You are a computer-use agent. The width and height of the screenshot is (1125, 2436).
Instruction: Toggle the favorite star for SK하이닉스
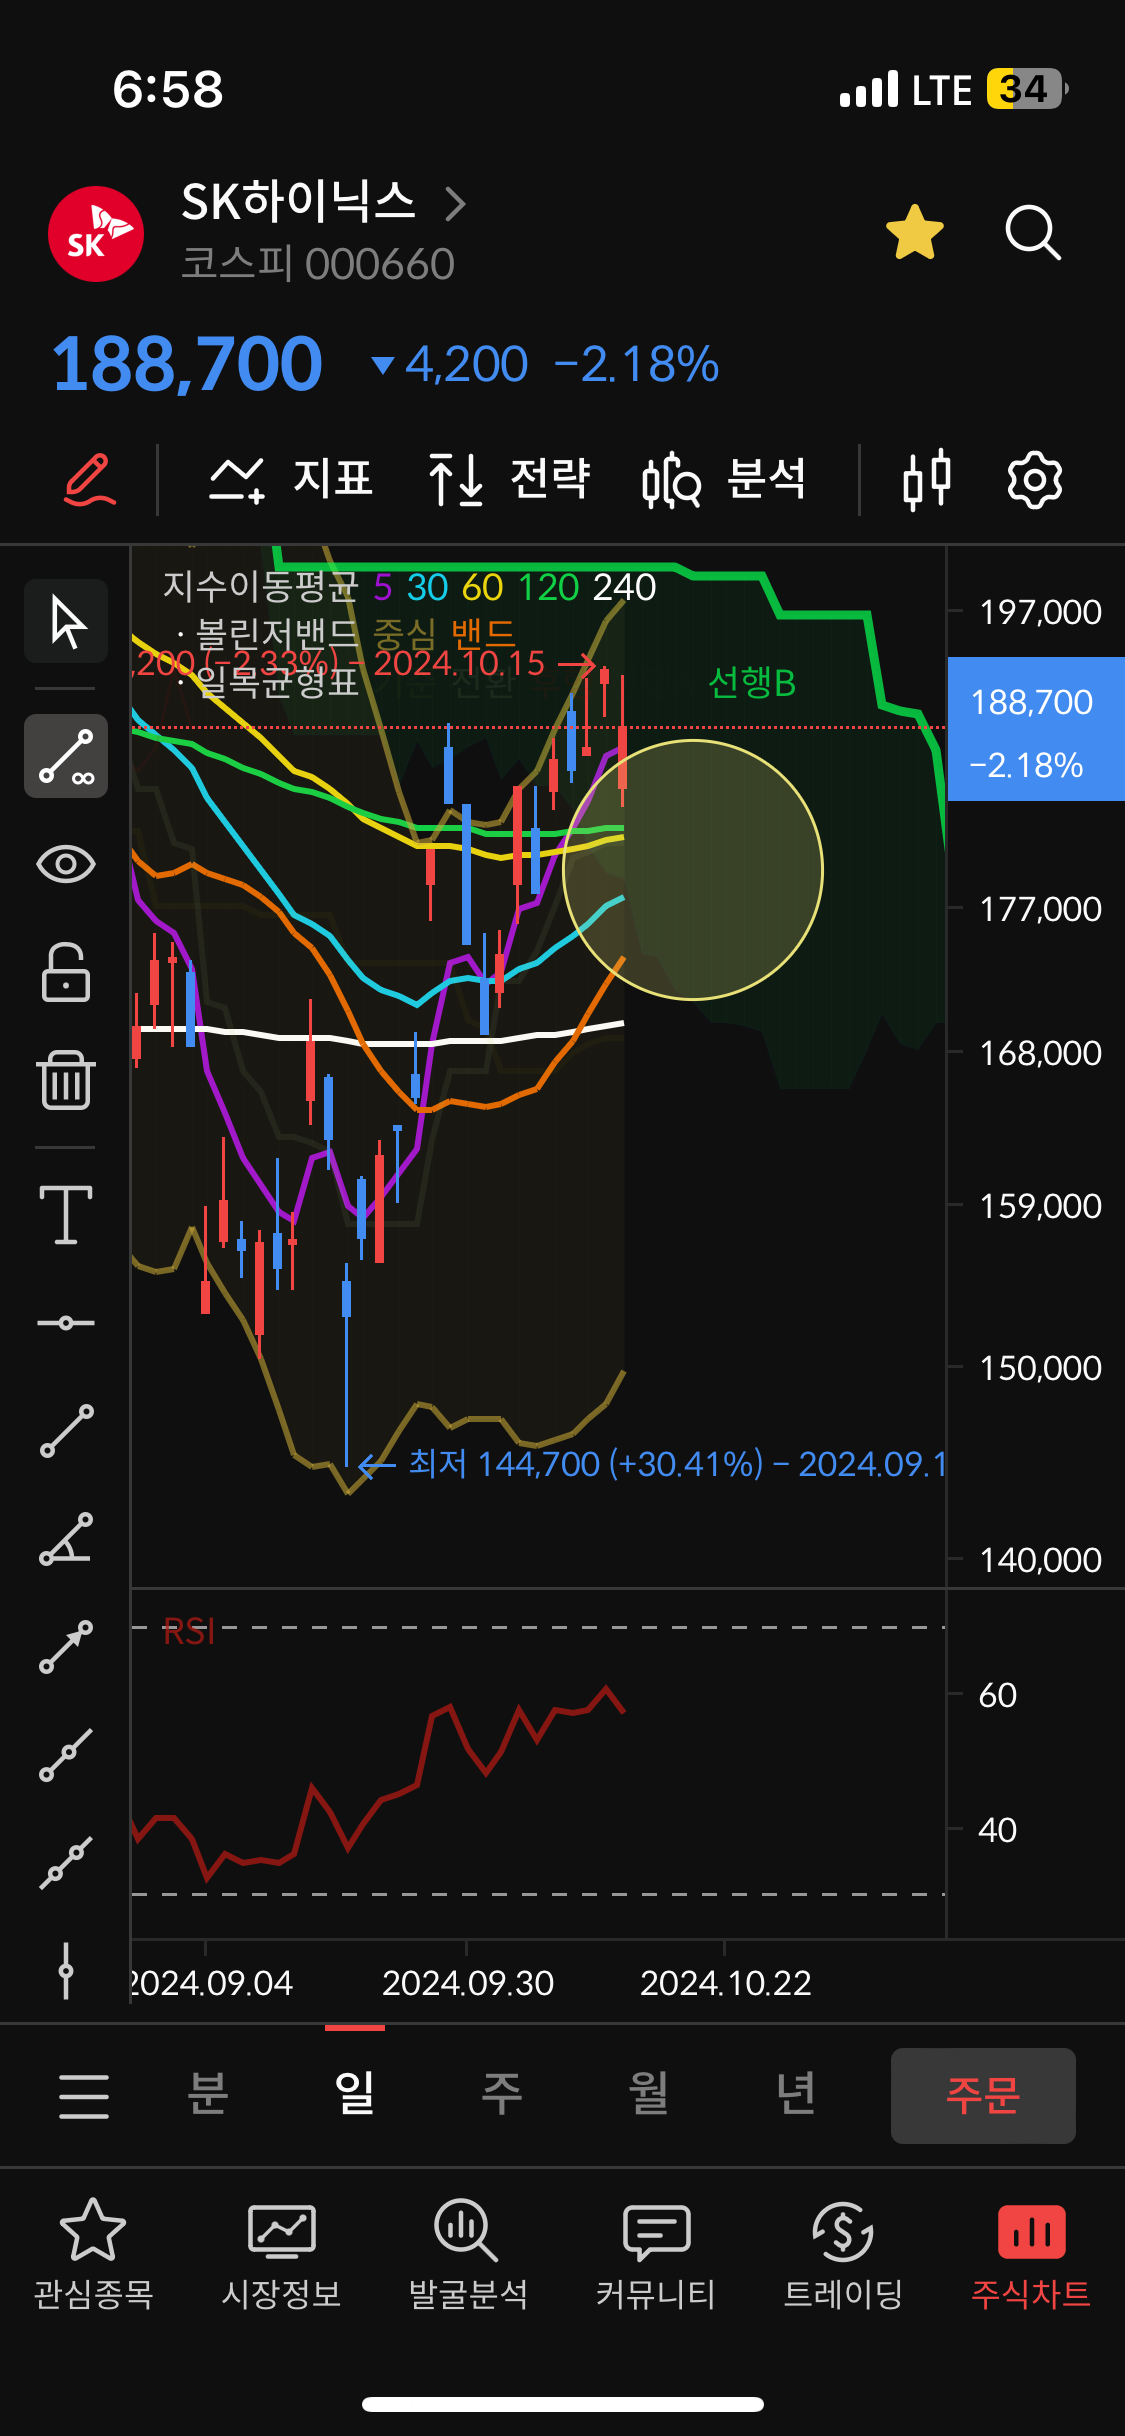point(915,233)
